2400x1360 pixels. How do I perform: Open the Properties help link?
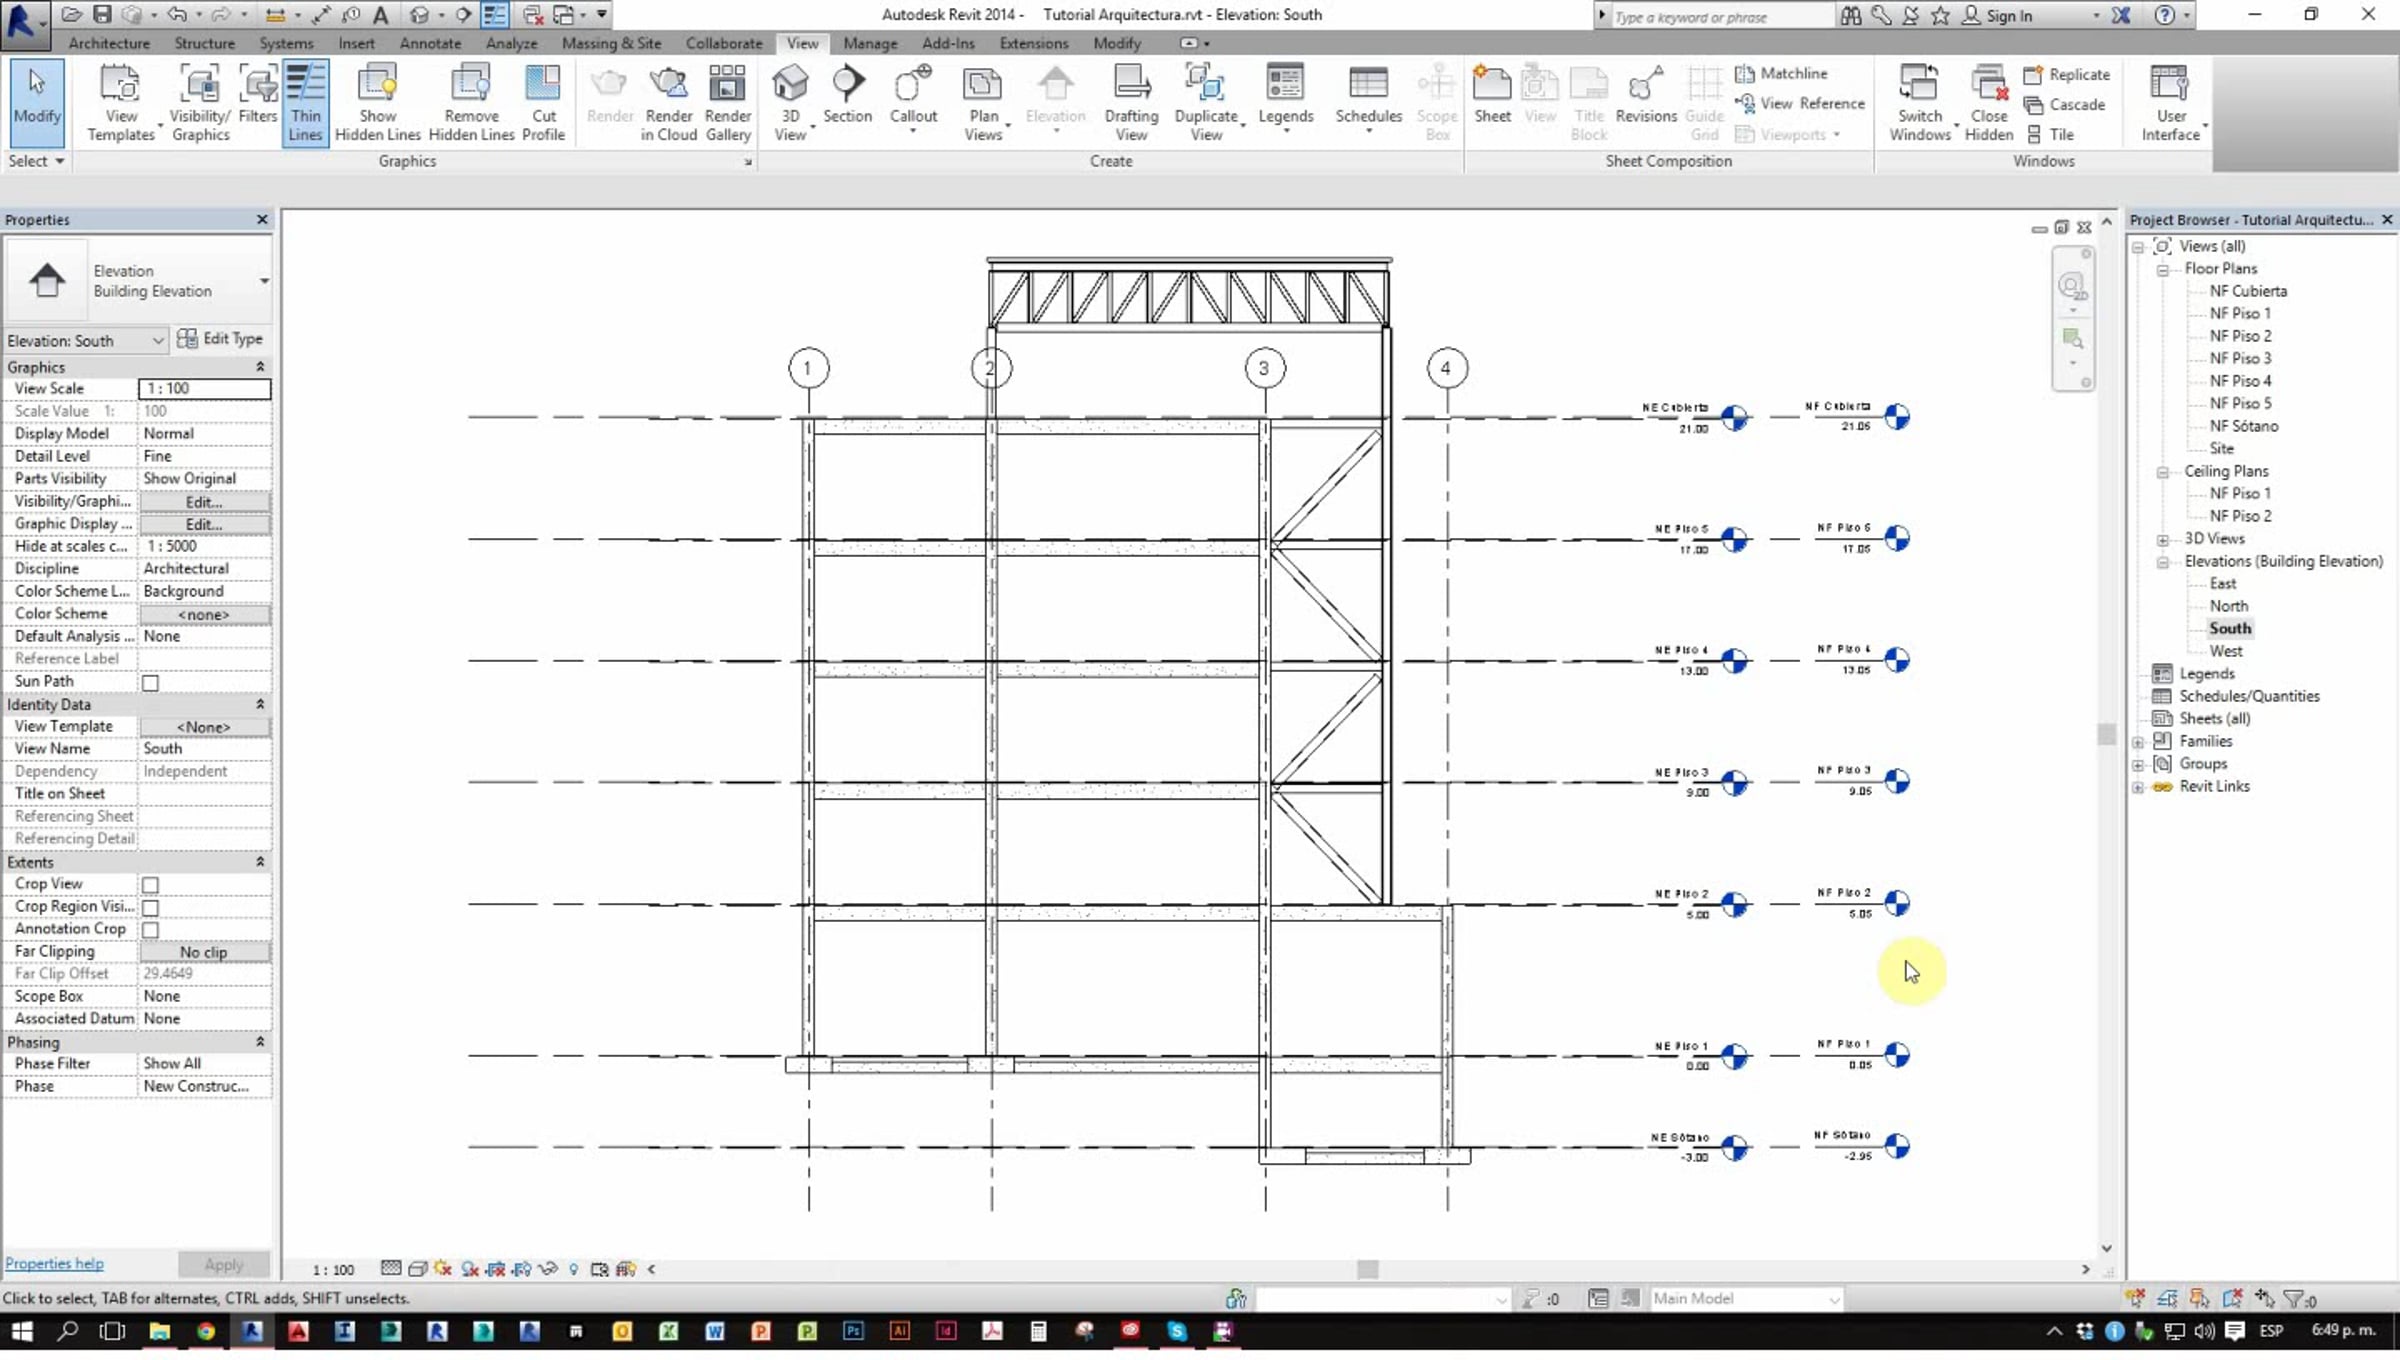[54, 1263]
